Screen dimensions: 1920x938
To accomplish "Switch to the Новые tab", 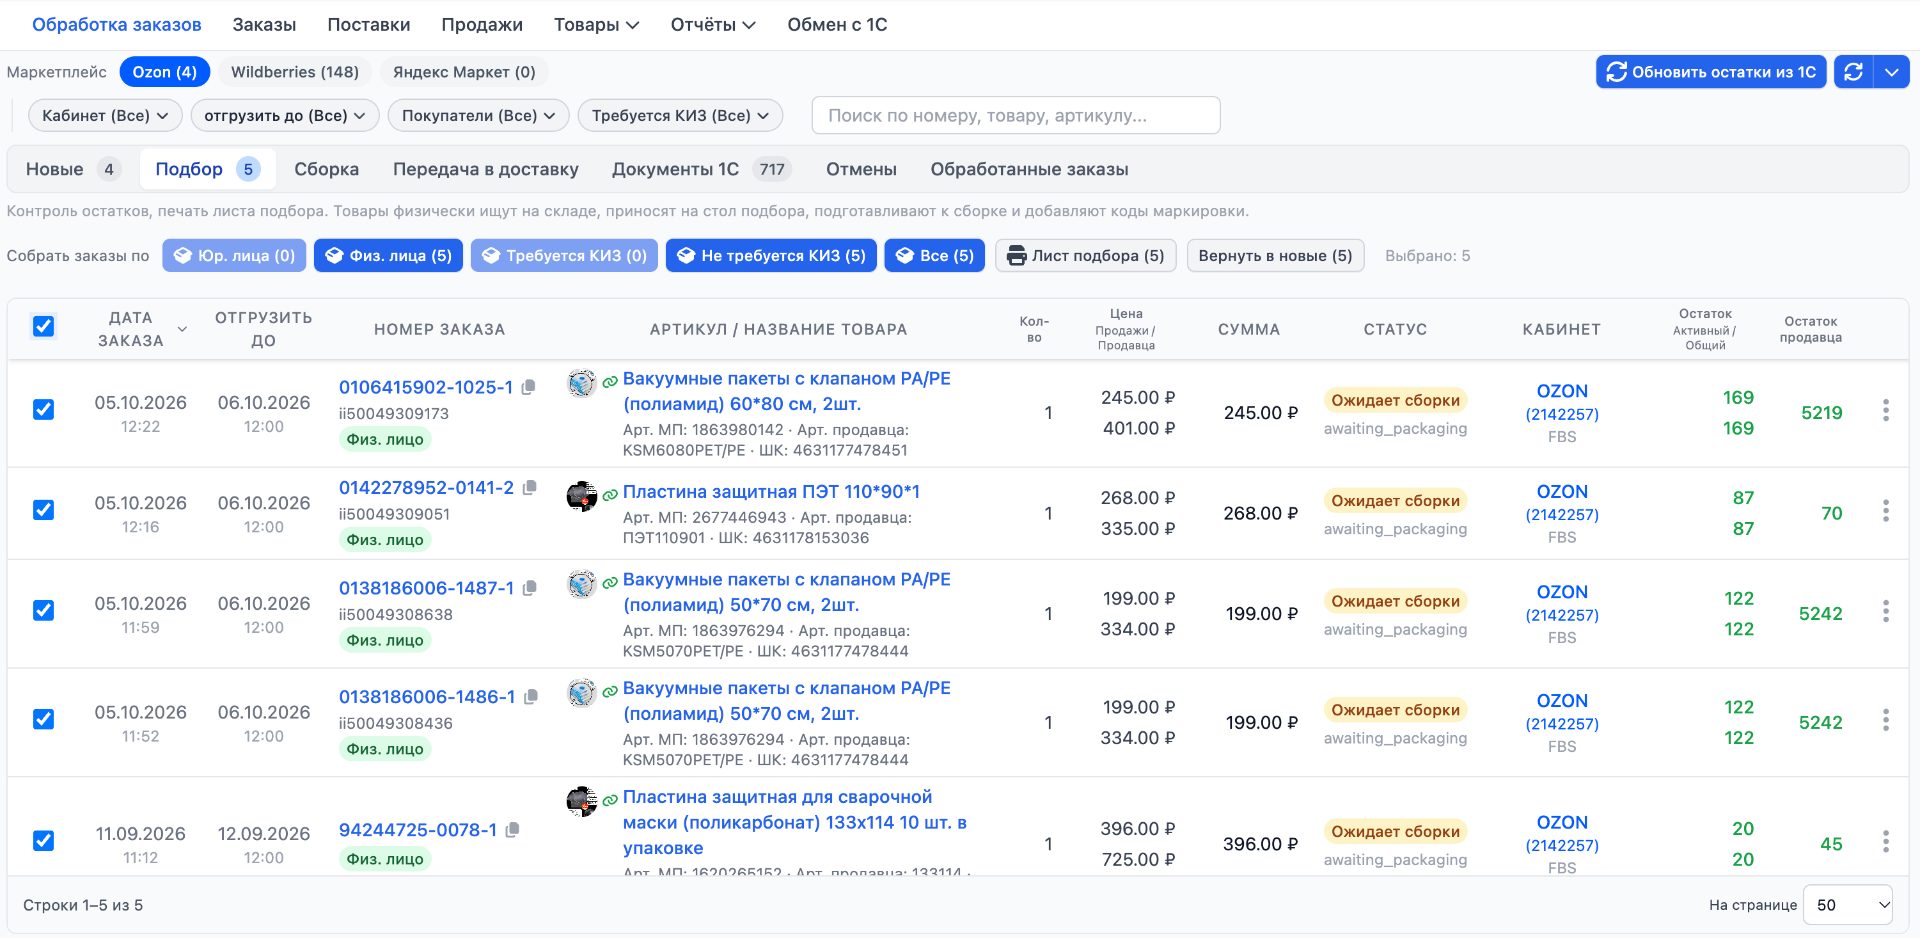I will point(72,169).
